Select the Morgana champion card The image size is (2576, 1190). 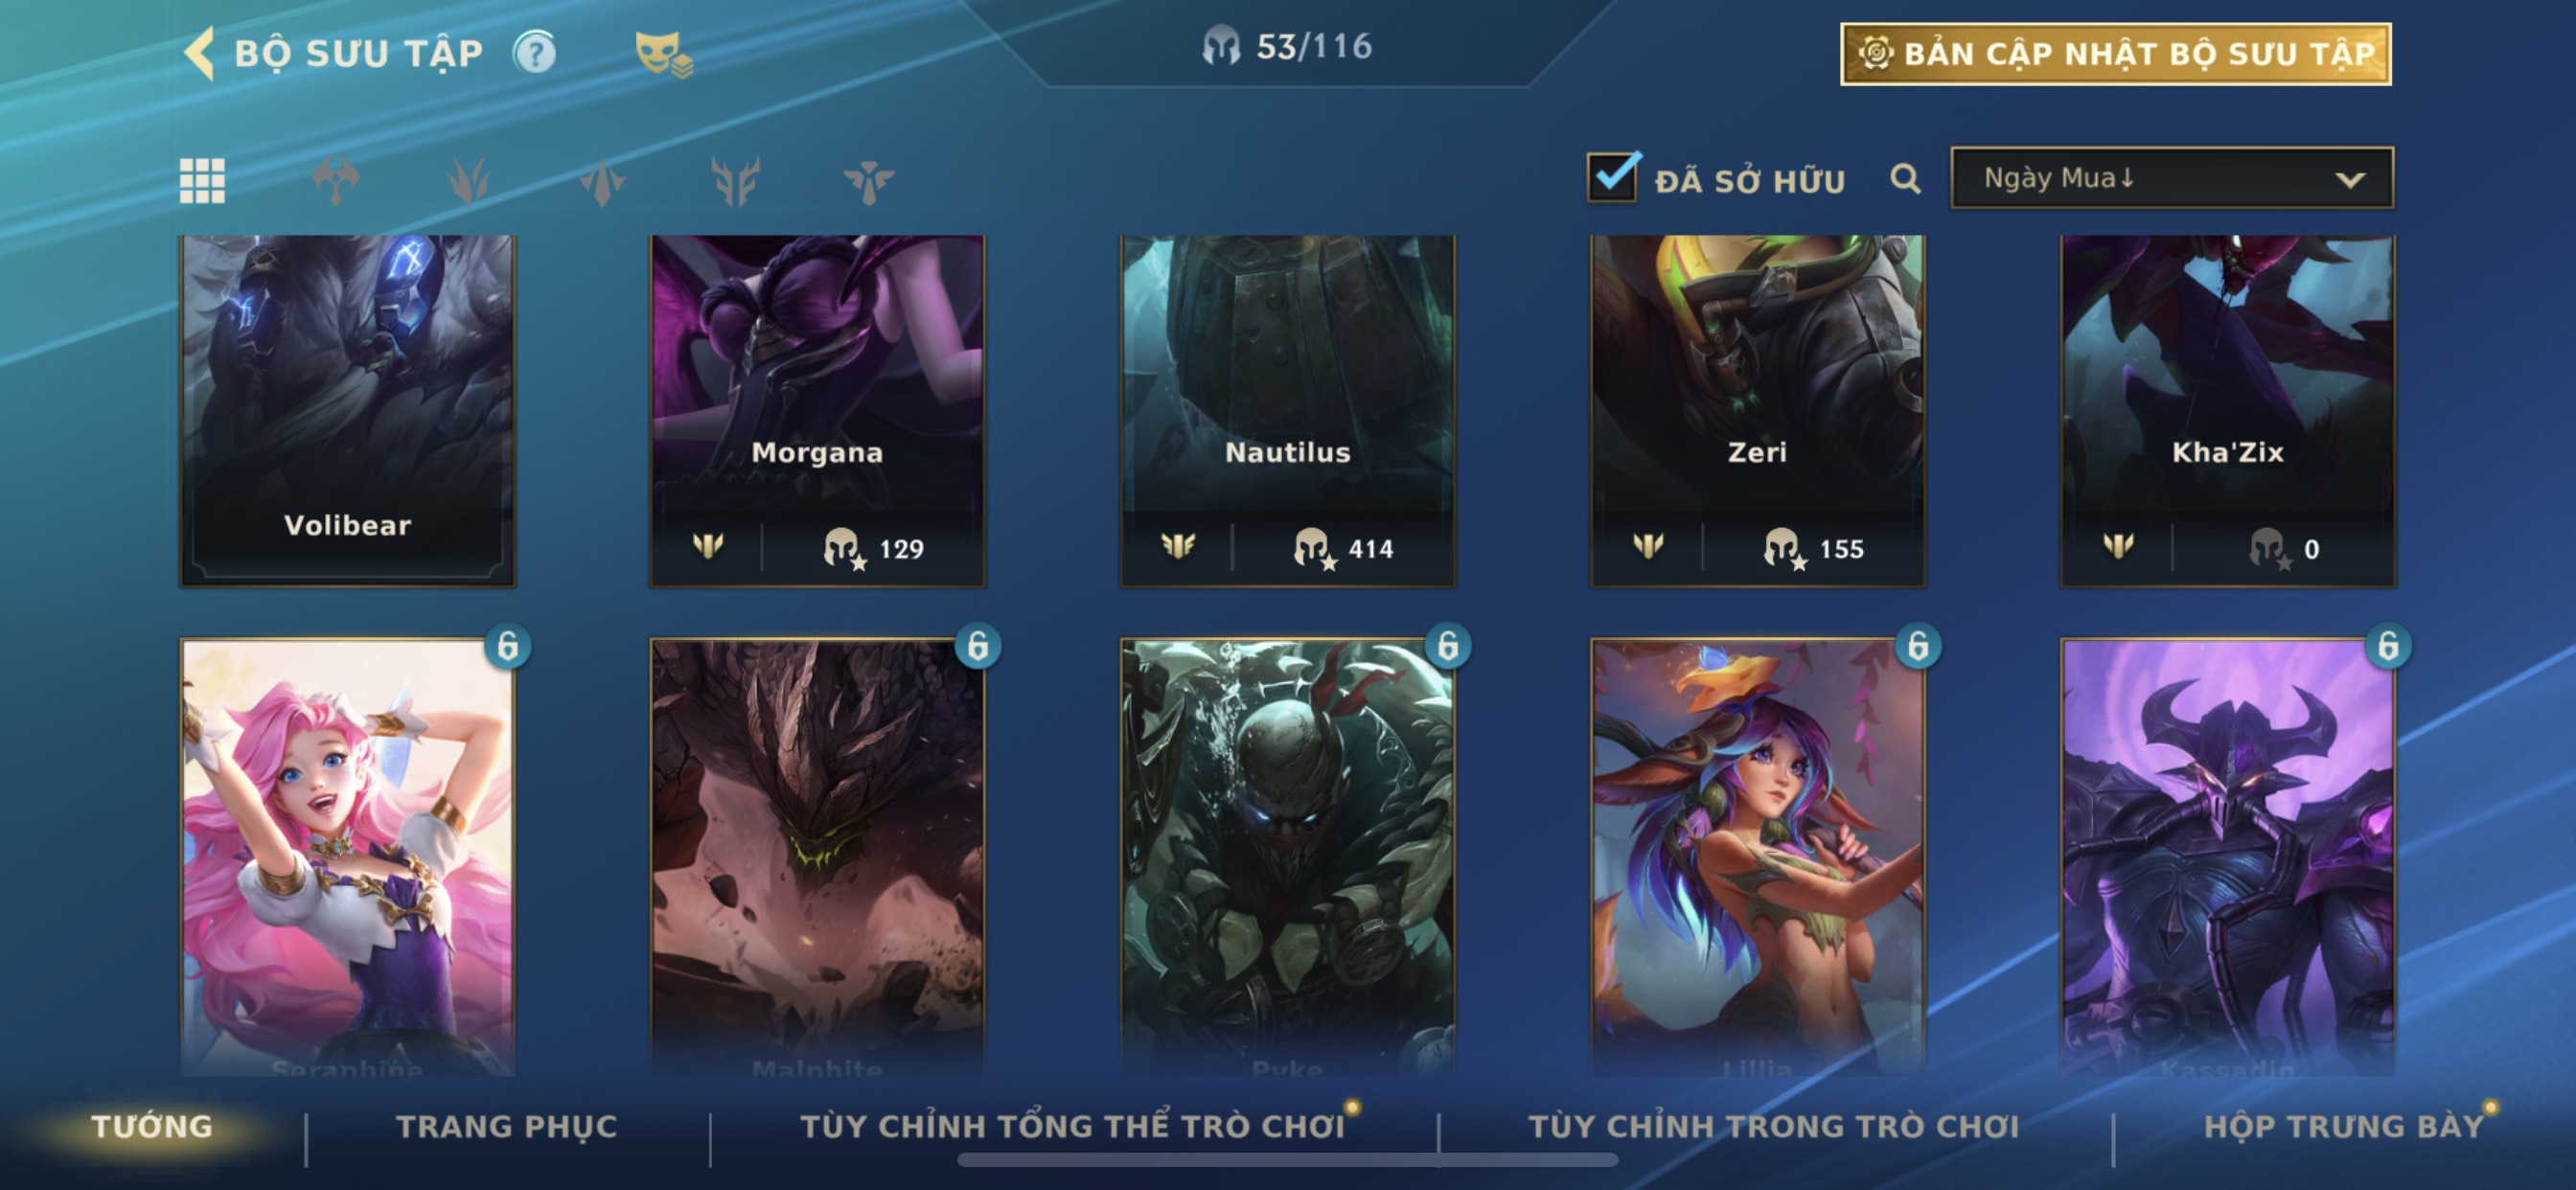(x=817, y=410)
